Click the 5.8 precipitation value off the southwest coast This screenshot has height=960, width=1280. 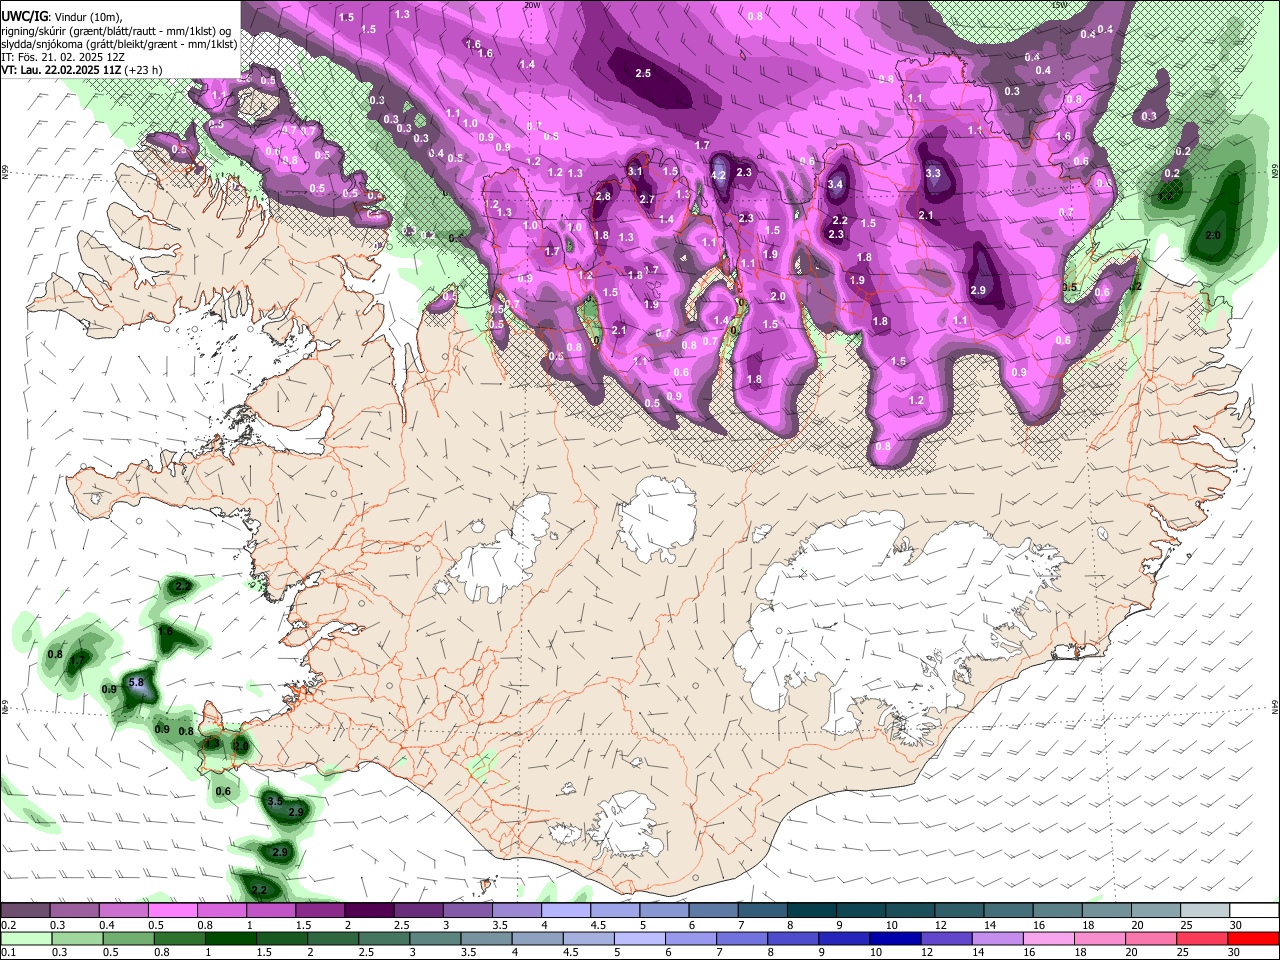click(x=137, y=683)
